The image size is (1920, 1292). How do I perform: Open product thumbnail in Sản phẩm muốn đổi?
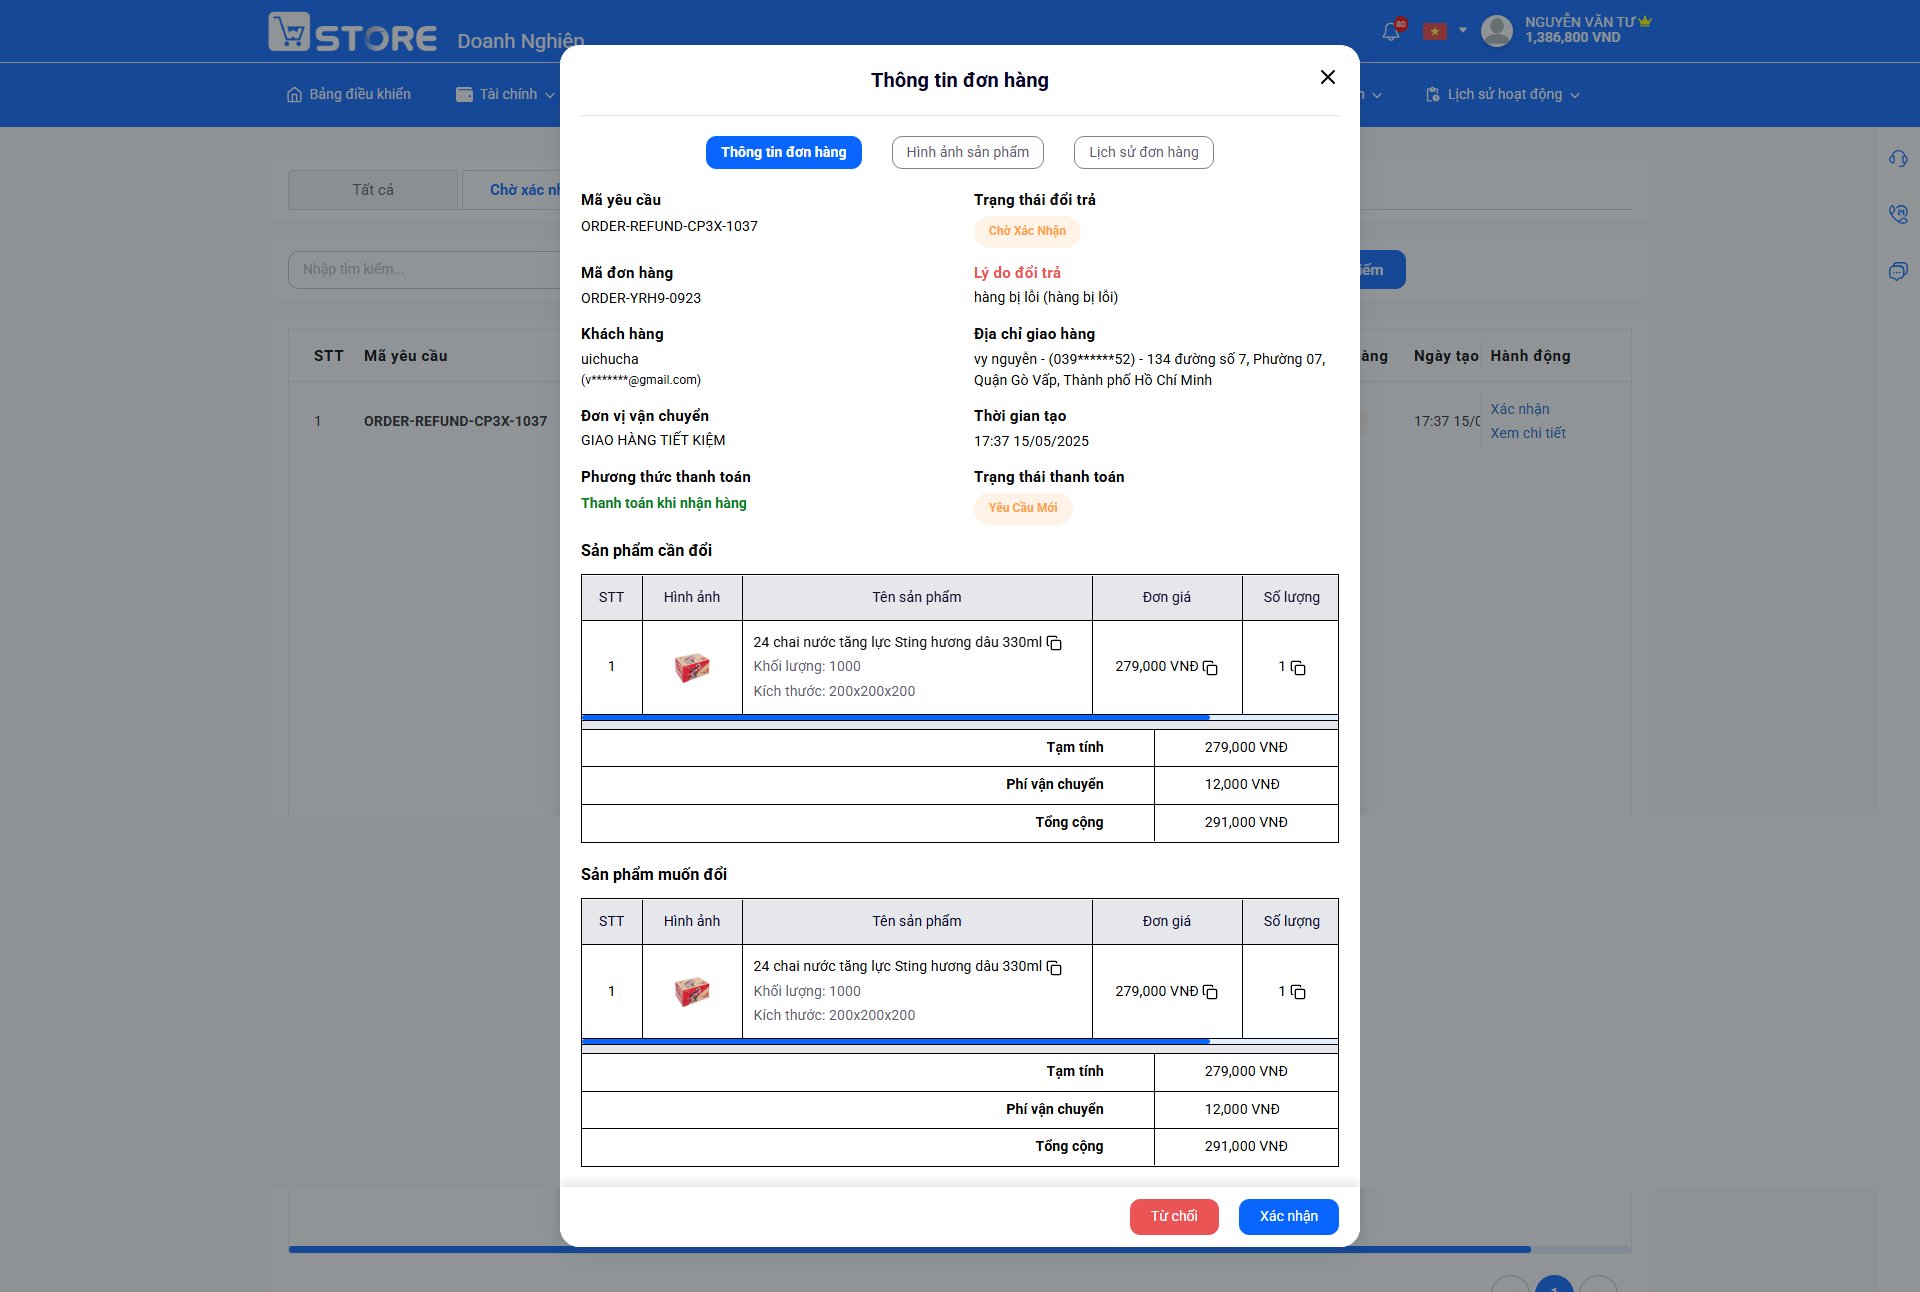692,991
